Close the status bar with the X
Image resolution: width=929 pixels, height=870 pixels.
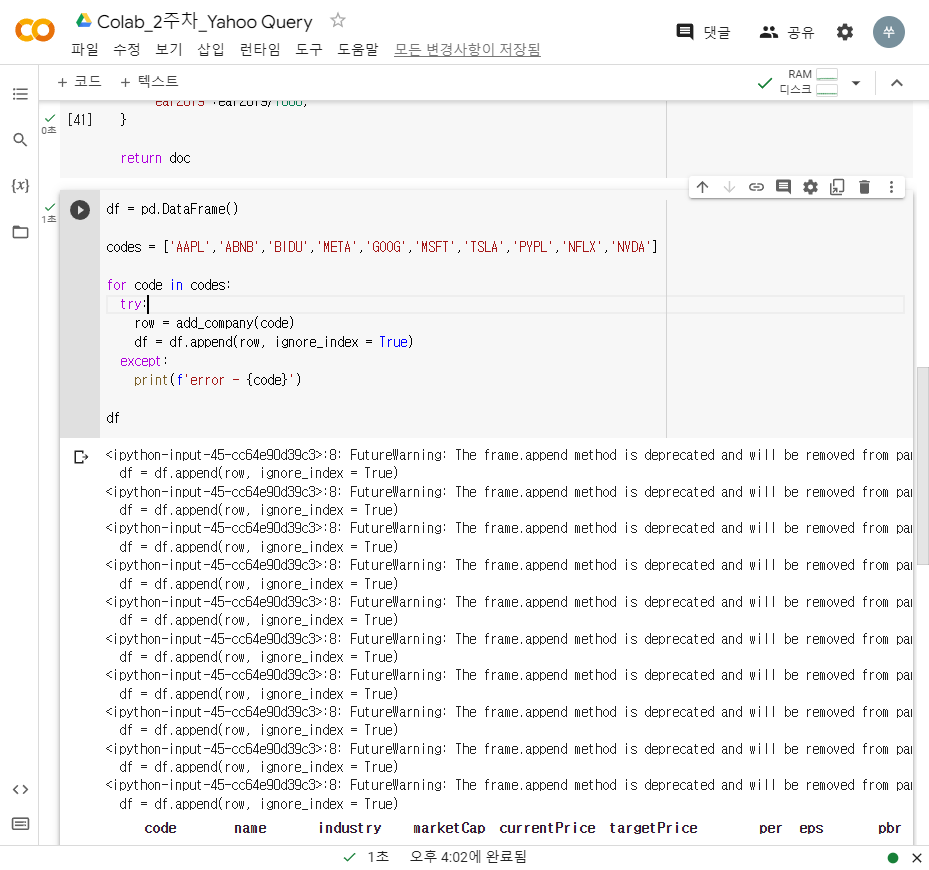(917, 858)
